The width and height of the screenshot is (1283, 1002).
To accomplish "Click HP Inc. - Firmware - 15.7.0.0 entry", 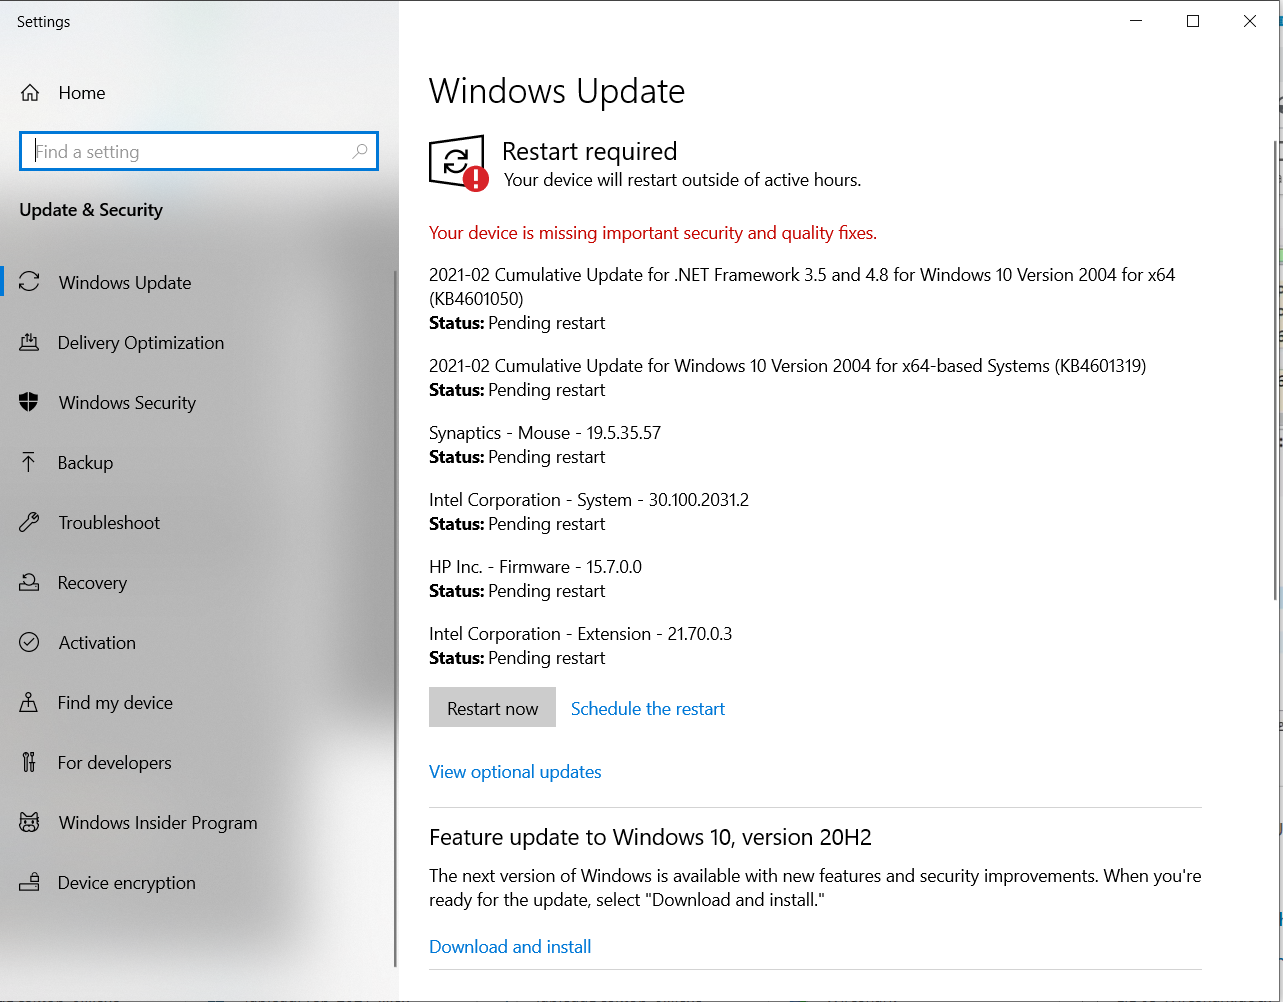I will point(535,566).
